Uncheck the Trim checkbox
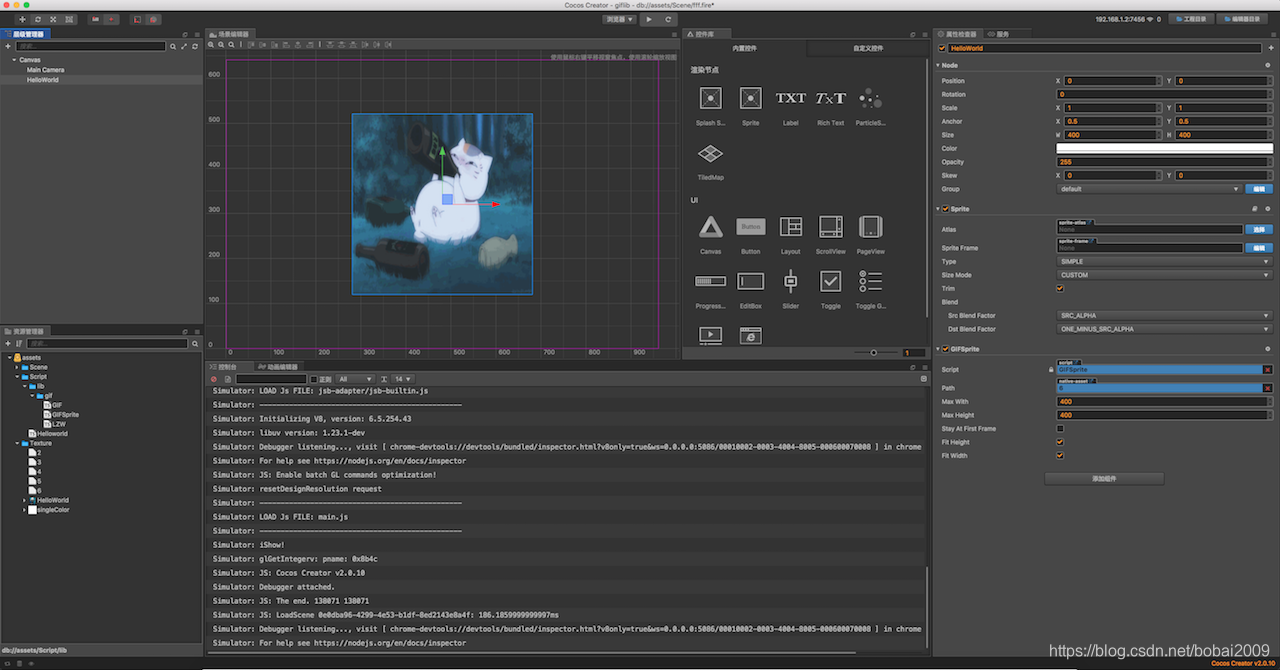The image size is (1280, 670). coord(1060,288)
